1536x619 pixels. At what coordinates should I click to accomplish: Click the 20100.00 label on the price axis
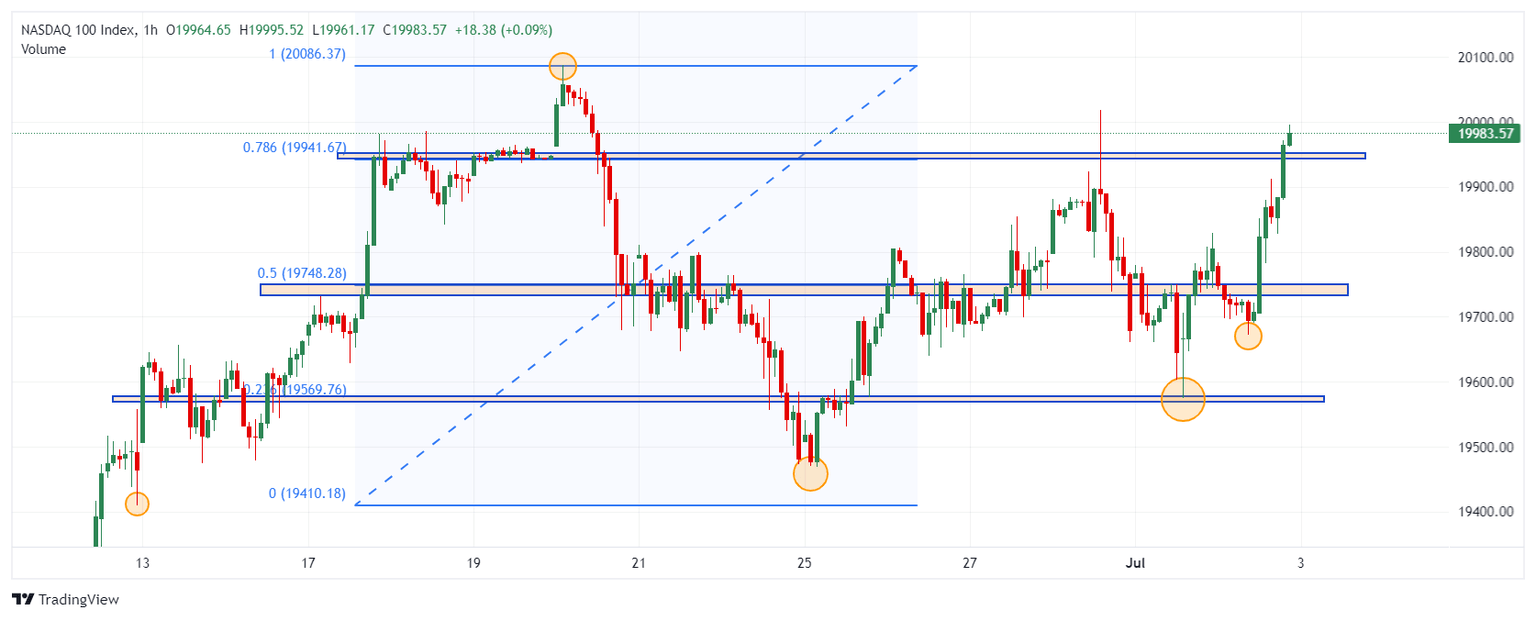[x=1478, y=58]
